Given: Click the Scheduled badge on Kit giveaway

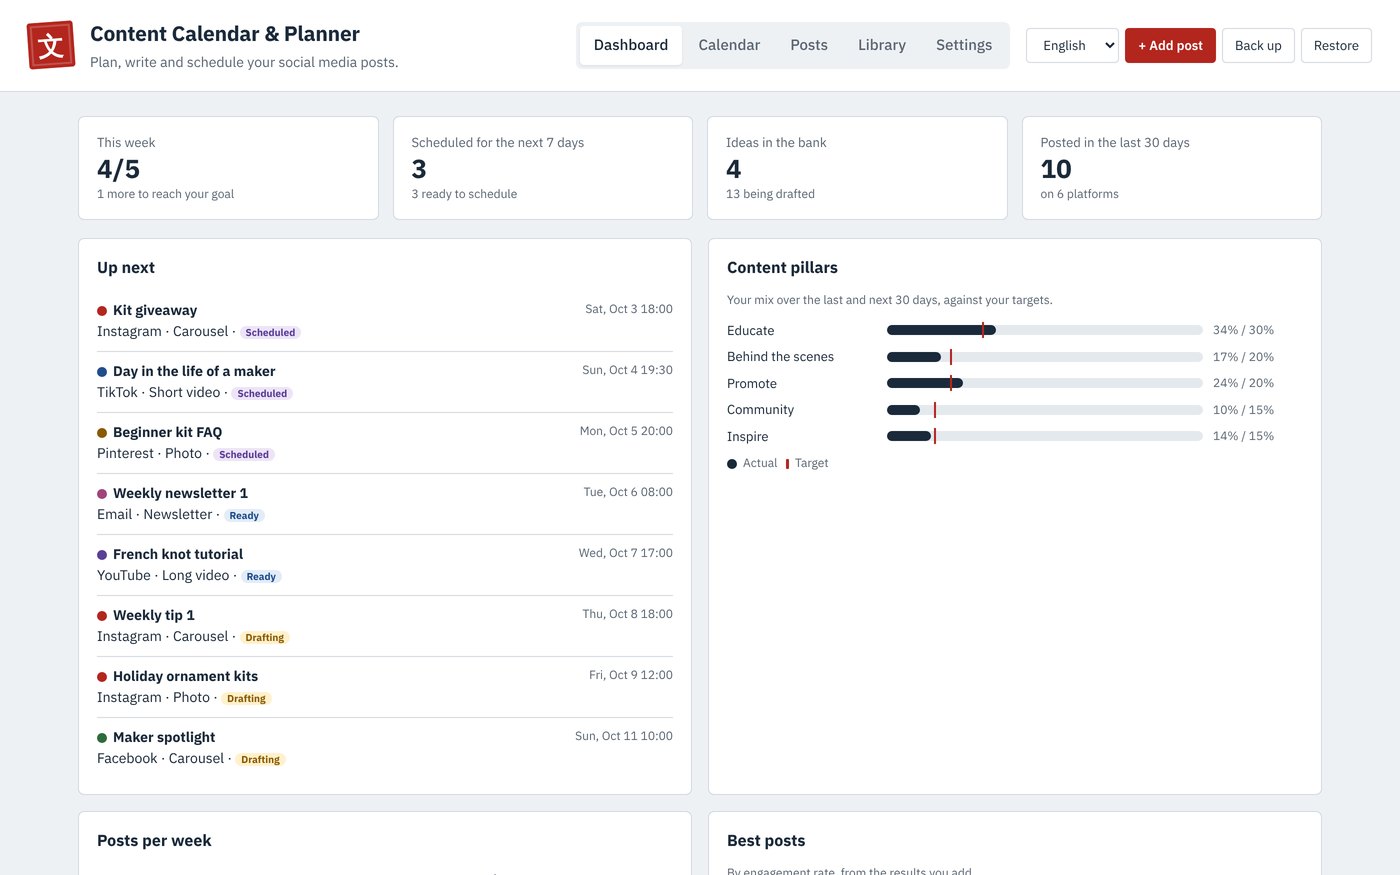Looking at the screenshot, I should pos(270,333).
